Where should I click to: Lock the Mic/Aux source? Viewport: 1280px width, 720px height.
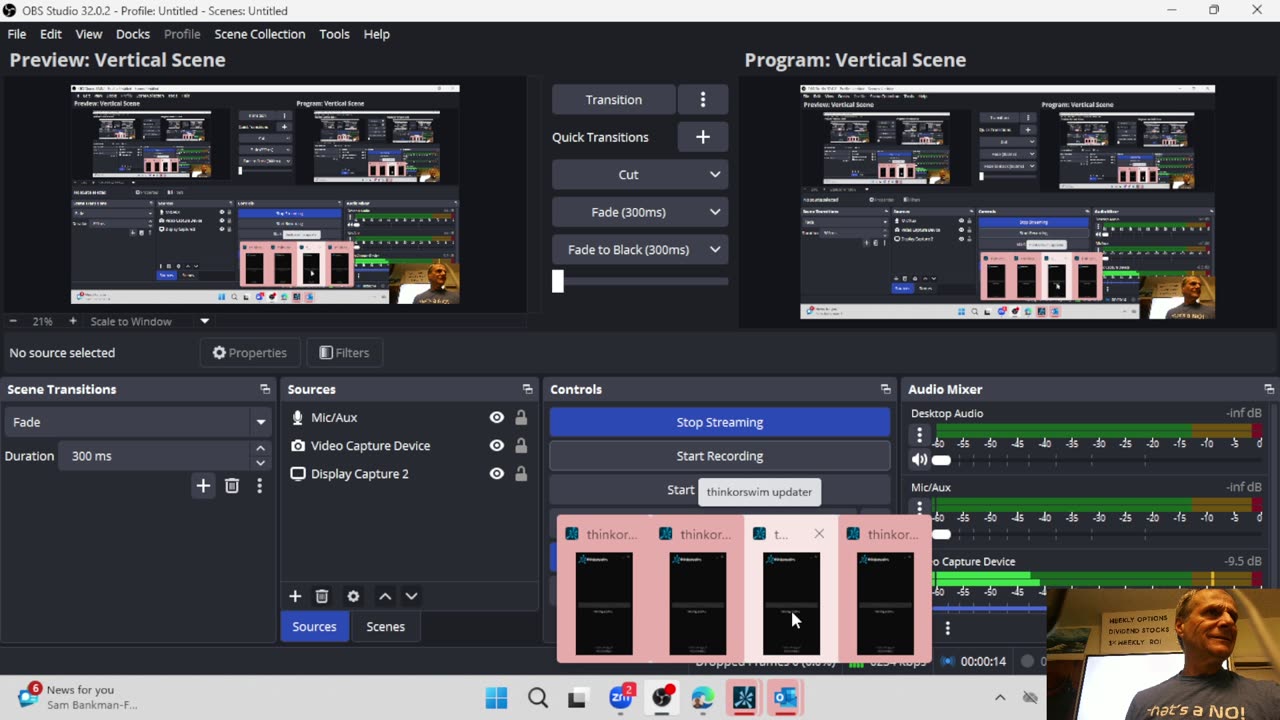[521, 418]
